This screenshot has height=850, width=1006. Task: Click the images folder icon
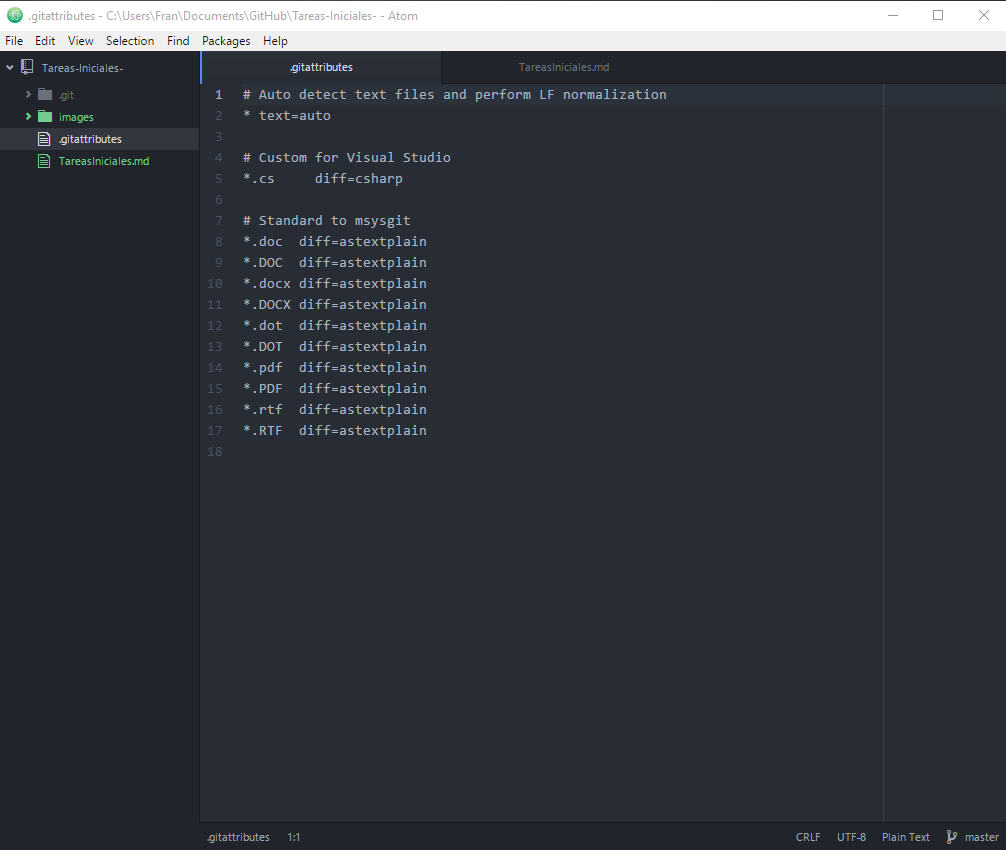tap(45, 117)
